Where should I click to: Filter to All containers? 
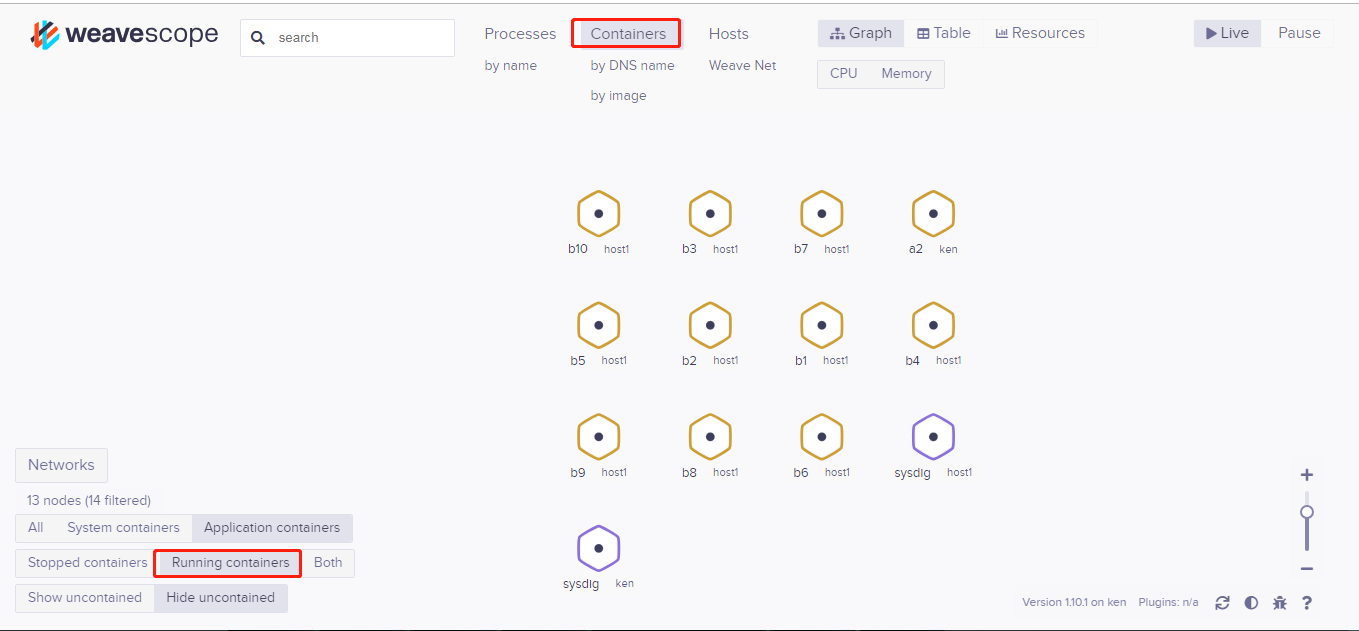(36, 527)
